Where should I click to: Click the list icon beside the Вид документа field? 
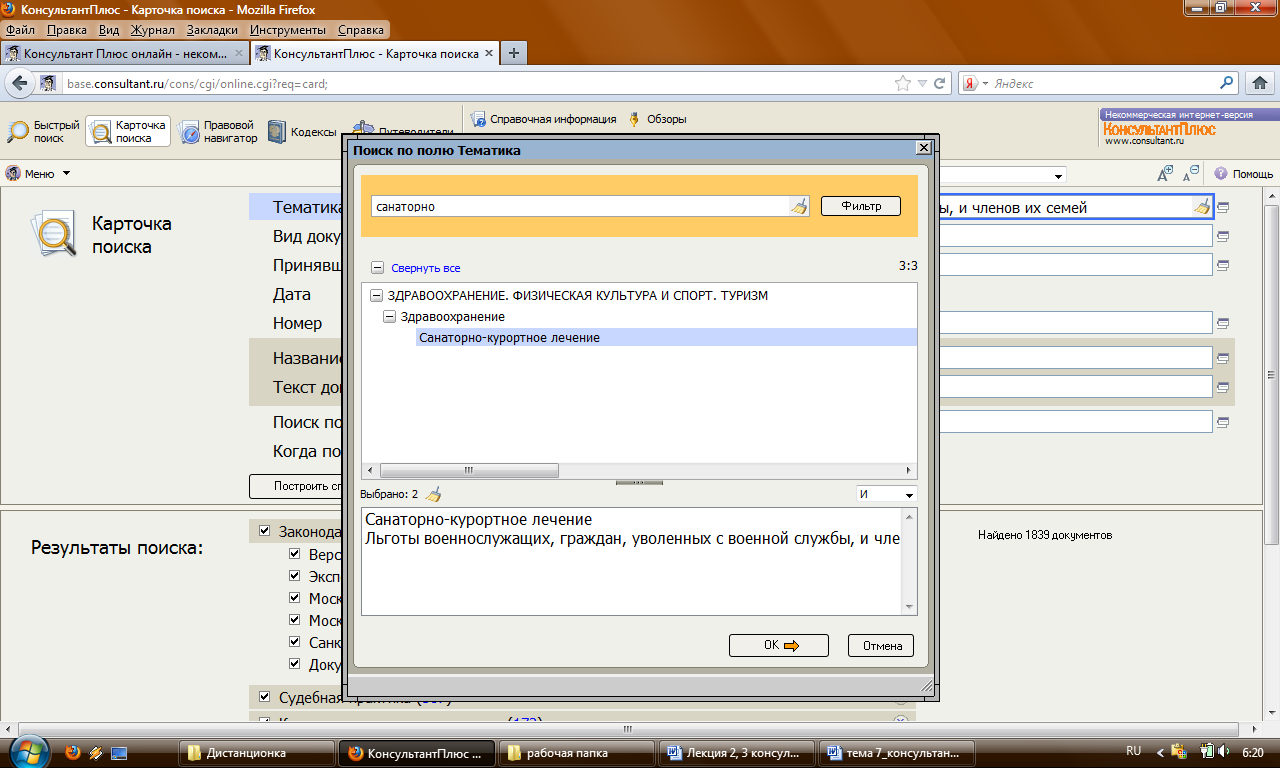click(1223, 237)
